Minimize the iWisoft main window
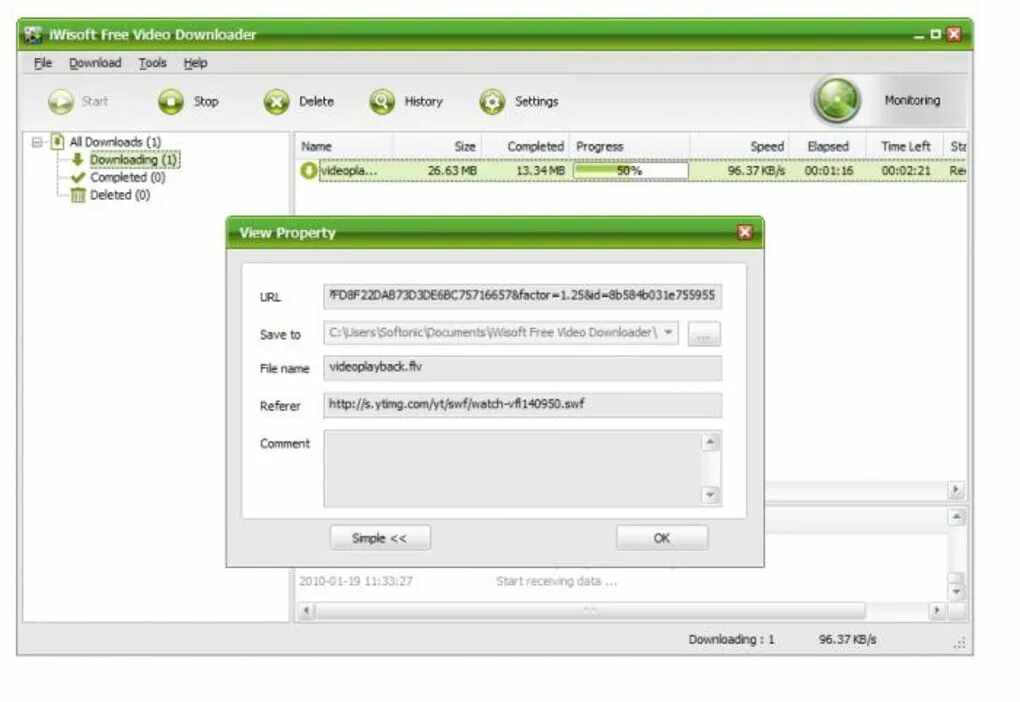 pyautogui.click(x=919, y=35)
